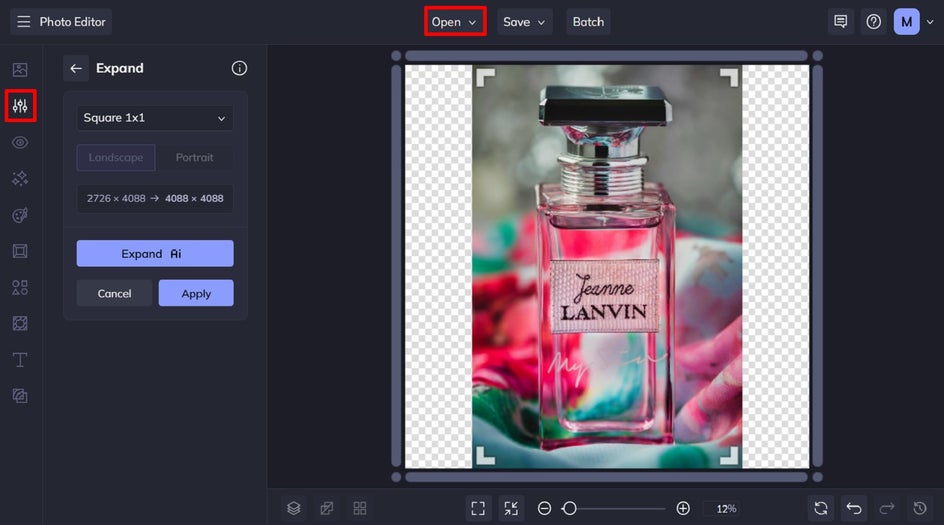
Task: Select the Text tool icon
Action: point(20,360)
